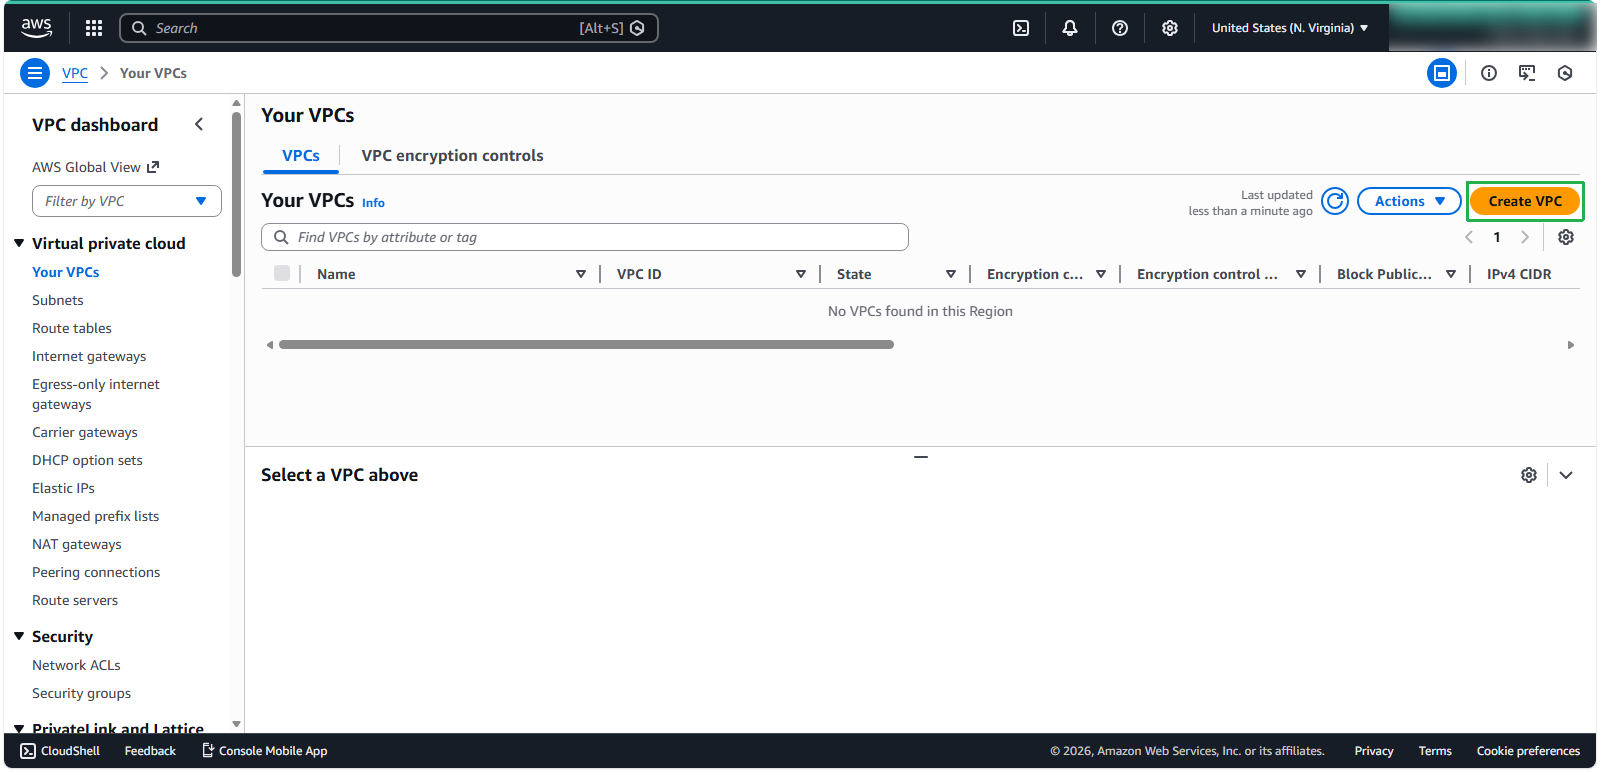1600x772 pixels.
Task: Open the help question mark menu
Action: [1120, 28]
